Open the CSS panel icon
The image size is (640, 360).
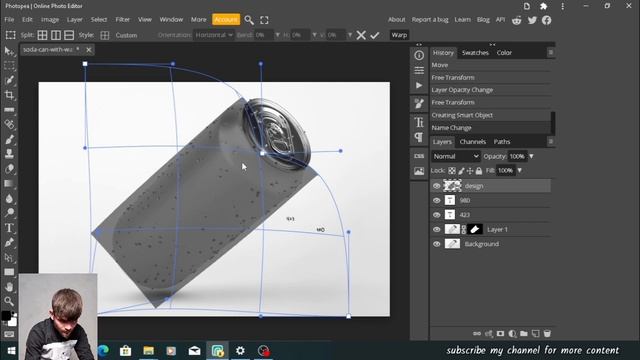click(x=419, y=156)
